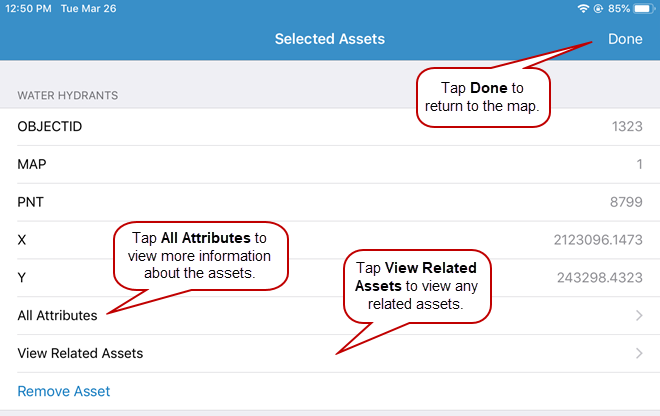Open the All Attributes row

click(x=57, y=316)
